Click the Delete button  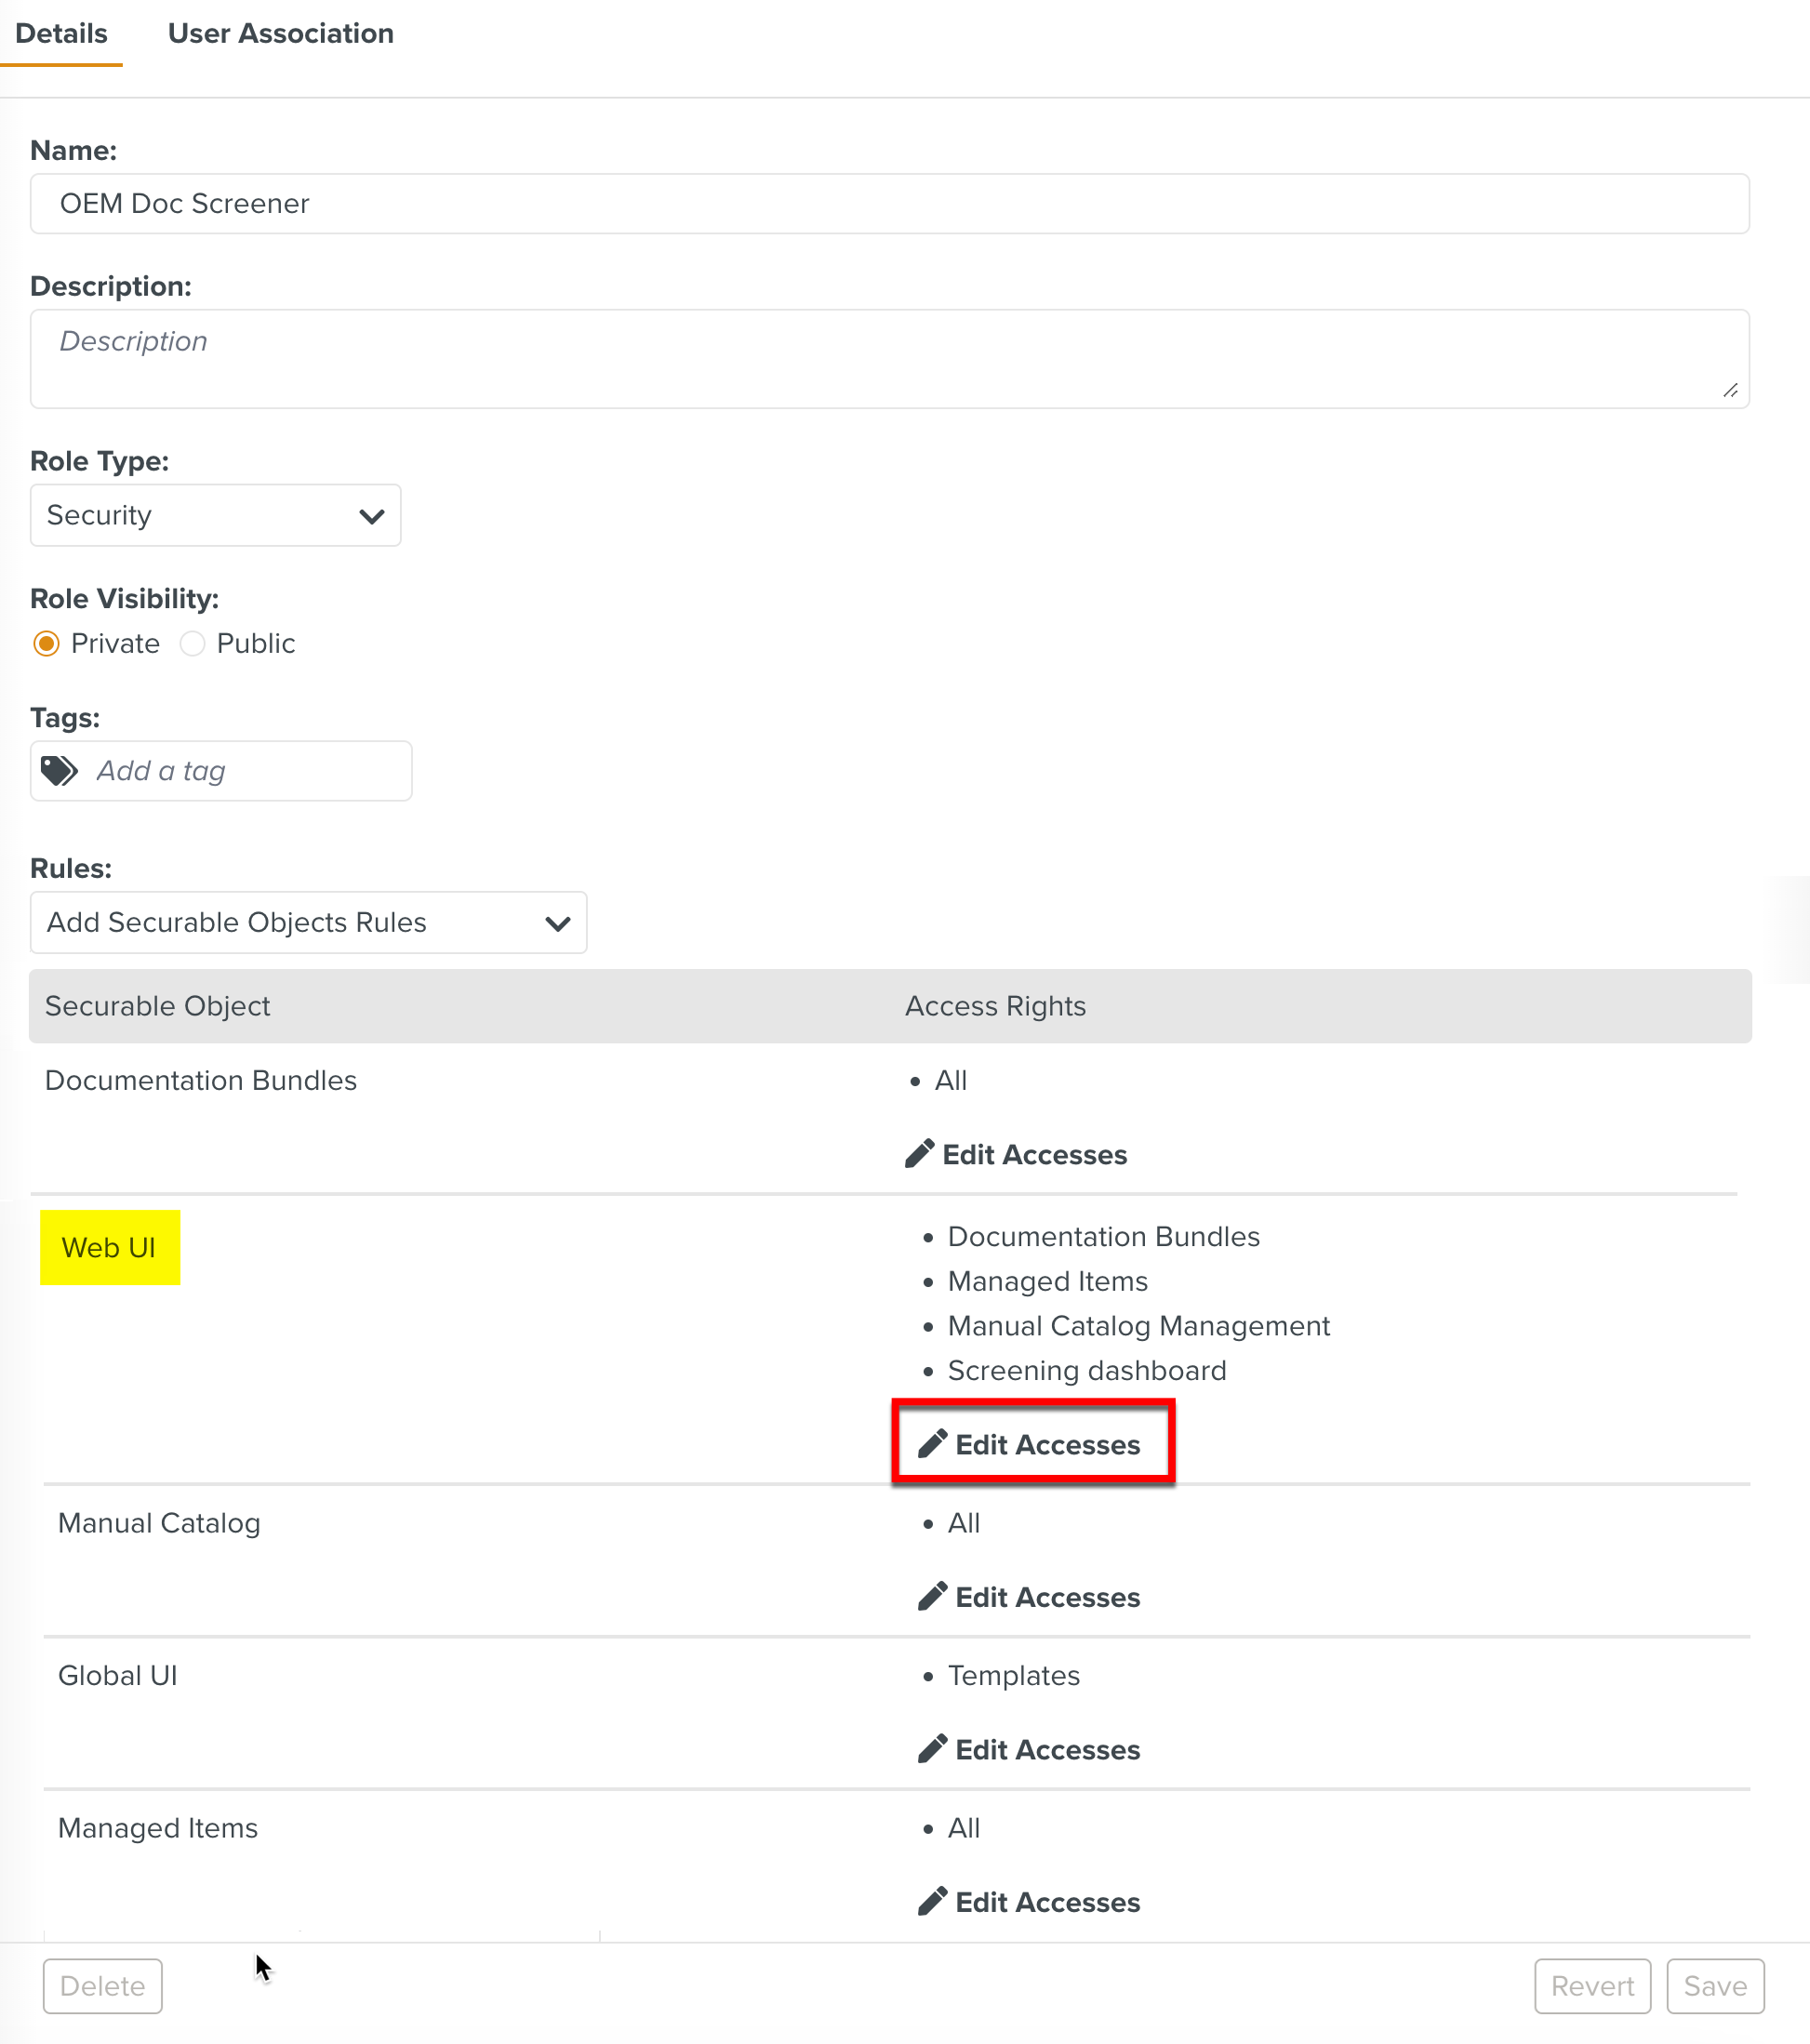pyautogui.click(x=102, y=1985)
